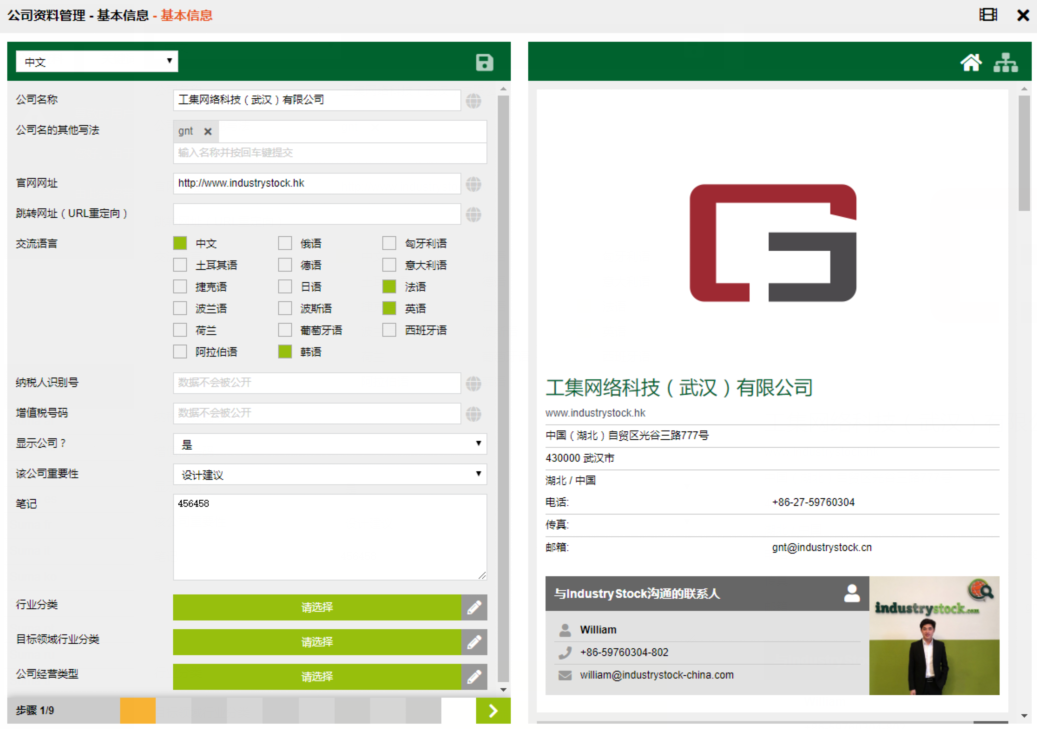Open the home icon in preview header
The width and height of the screenshot is (1037, 729).
970,63
